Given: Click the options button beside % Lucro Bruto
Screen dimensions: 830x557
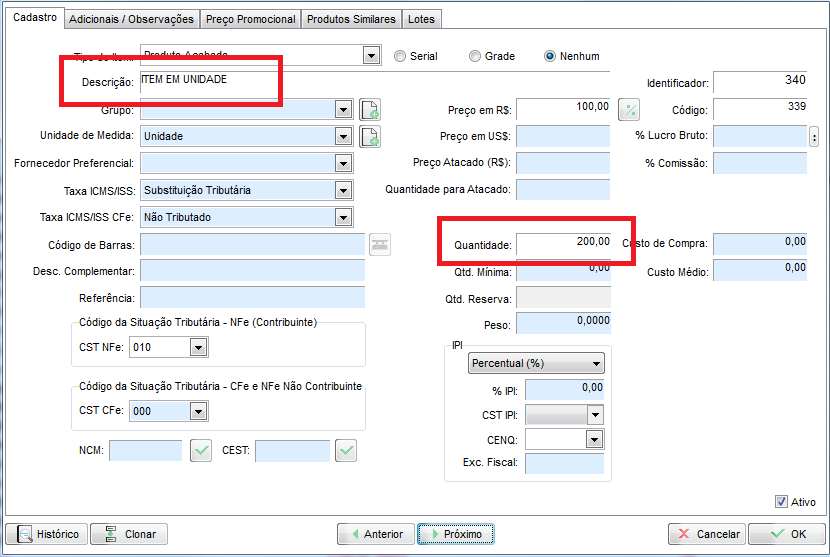Looking at the screenshot, I should point(813,137).
